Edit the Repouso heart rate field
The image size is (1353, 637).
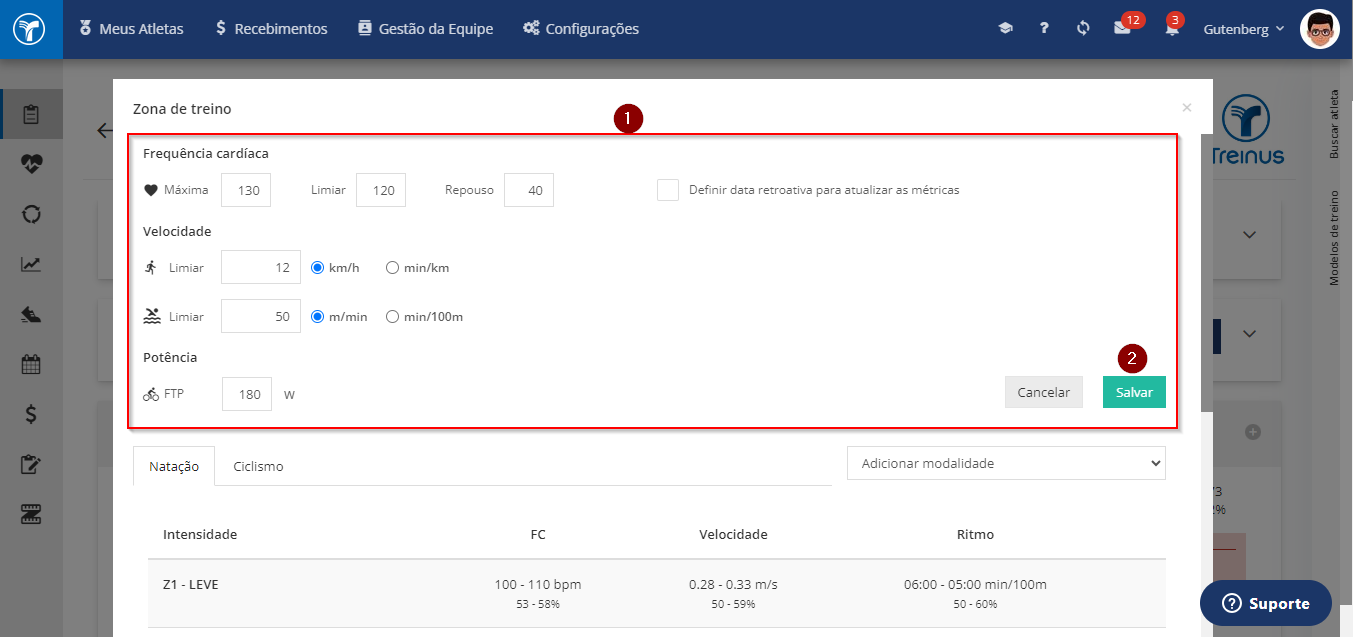tap(529, 190)
